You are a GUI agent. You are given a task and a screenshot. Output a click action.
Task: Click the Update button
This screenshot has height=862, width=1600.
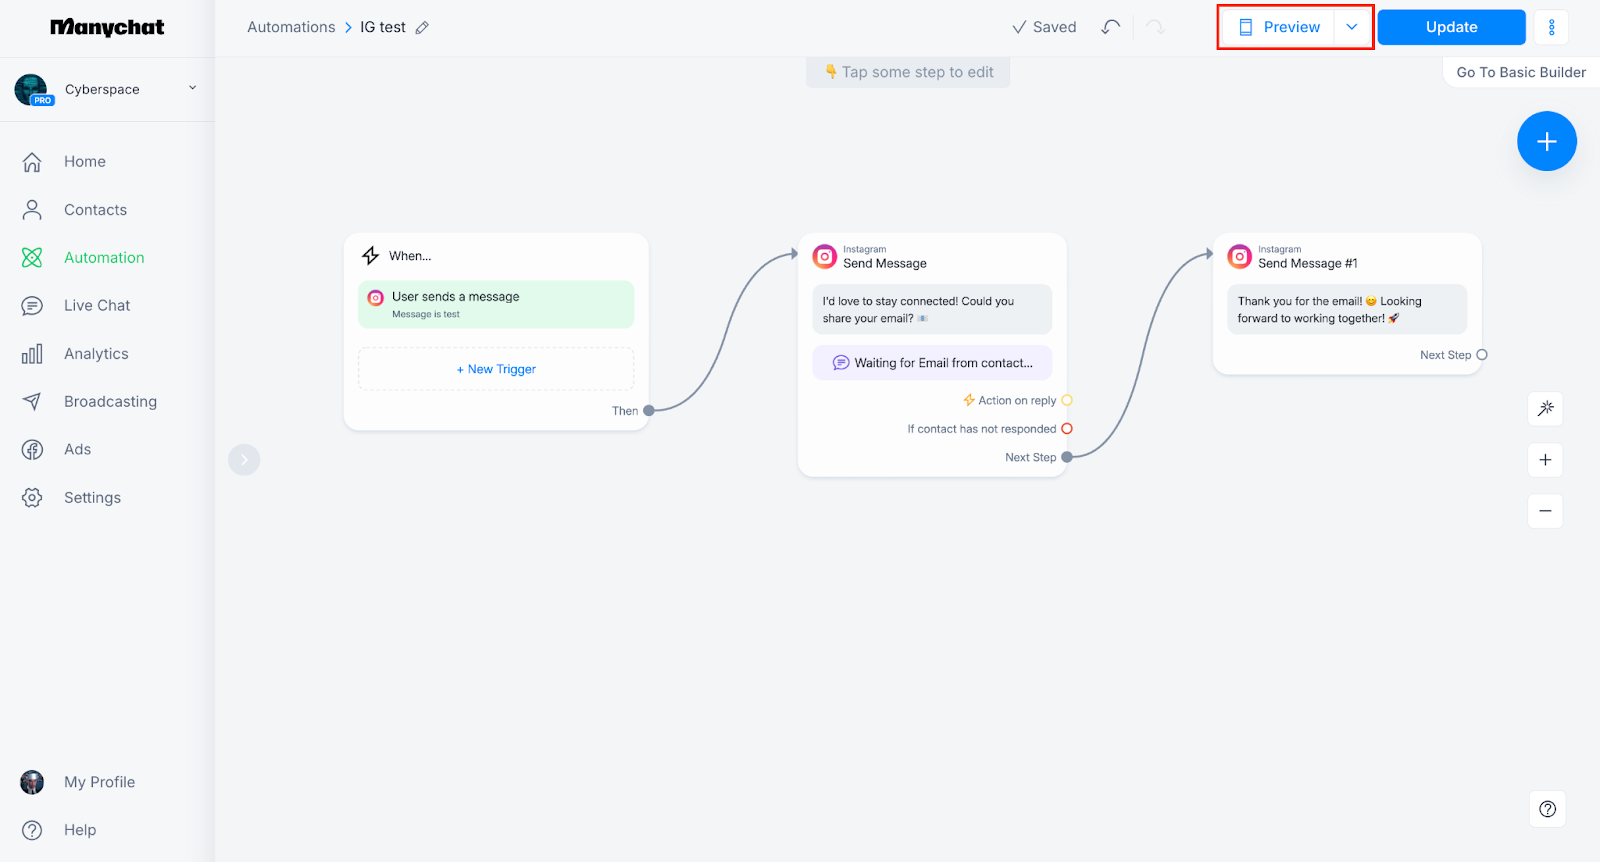point(1451,27)
